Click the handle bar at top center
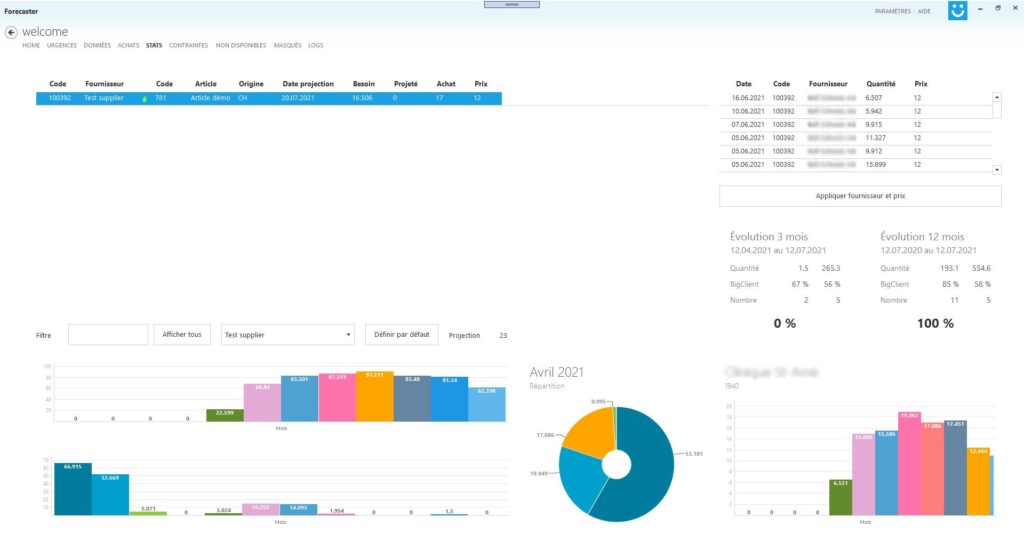 [511, 4]
